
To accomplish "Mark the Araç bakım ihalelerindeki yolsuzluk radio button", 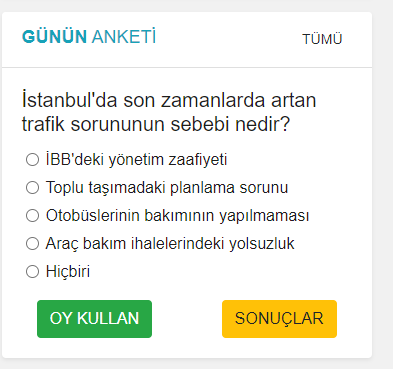I will click(32, 243).
